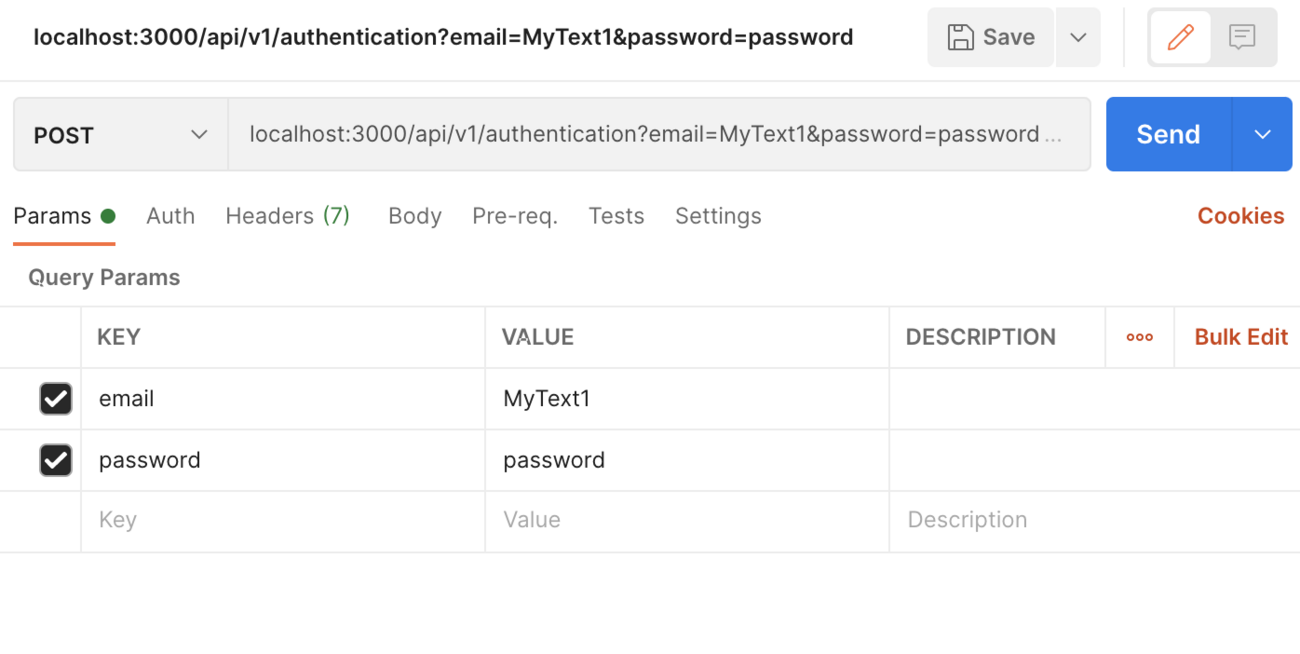Screen dimensions: 1300x654
Task: Save the request with the Save button
Action: 990,38
